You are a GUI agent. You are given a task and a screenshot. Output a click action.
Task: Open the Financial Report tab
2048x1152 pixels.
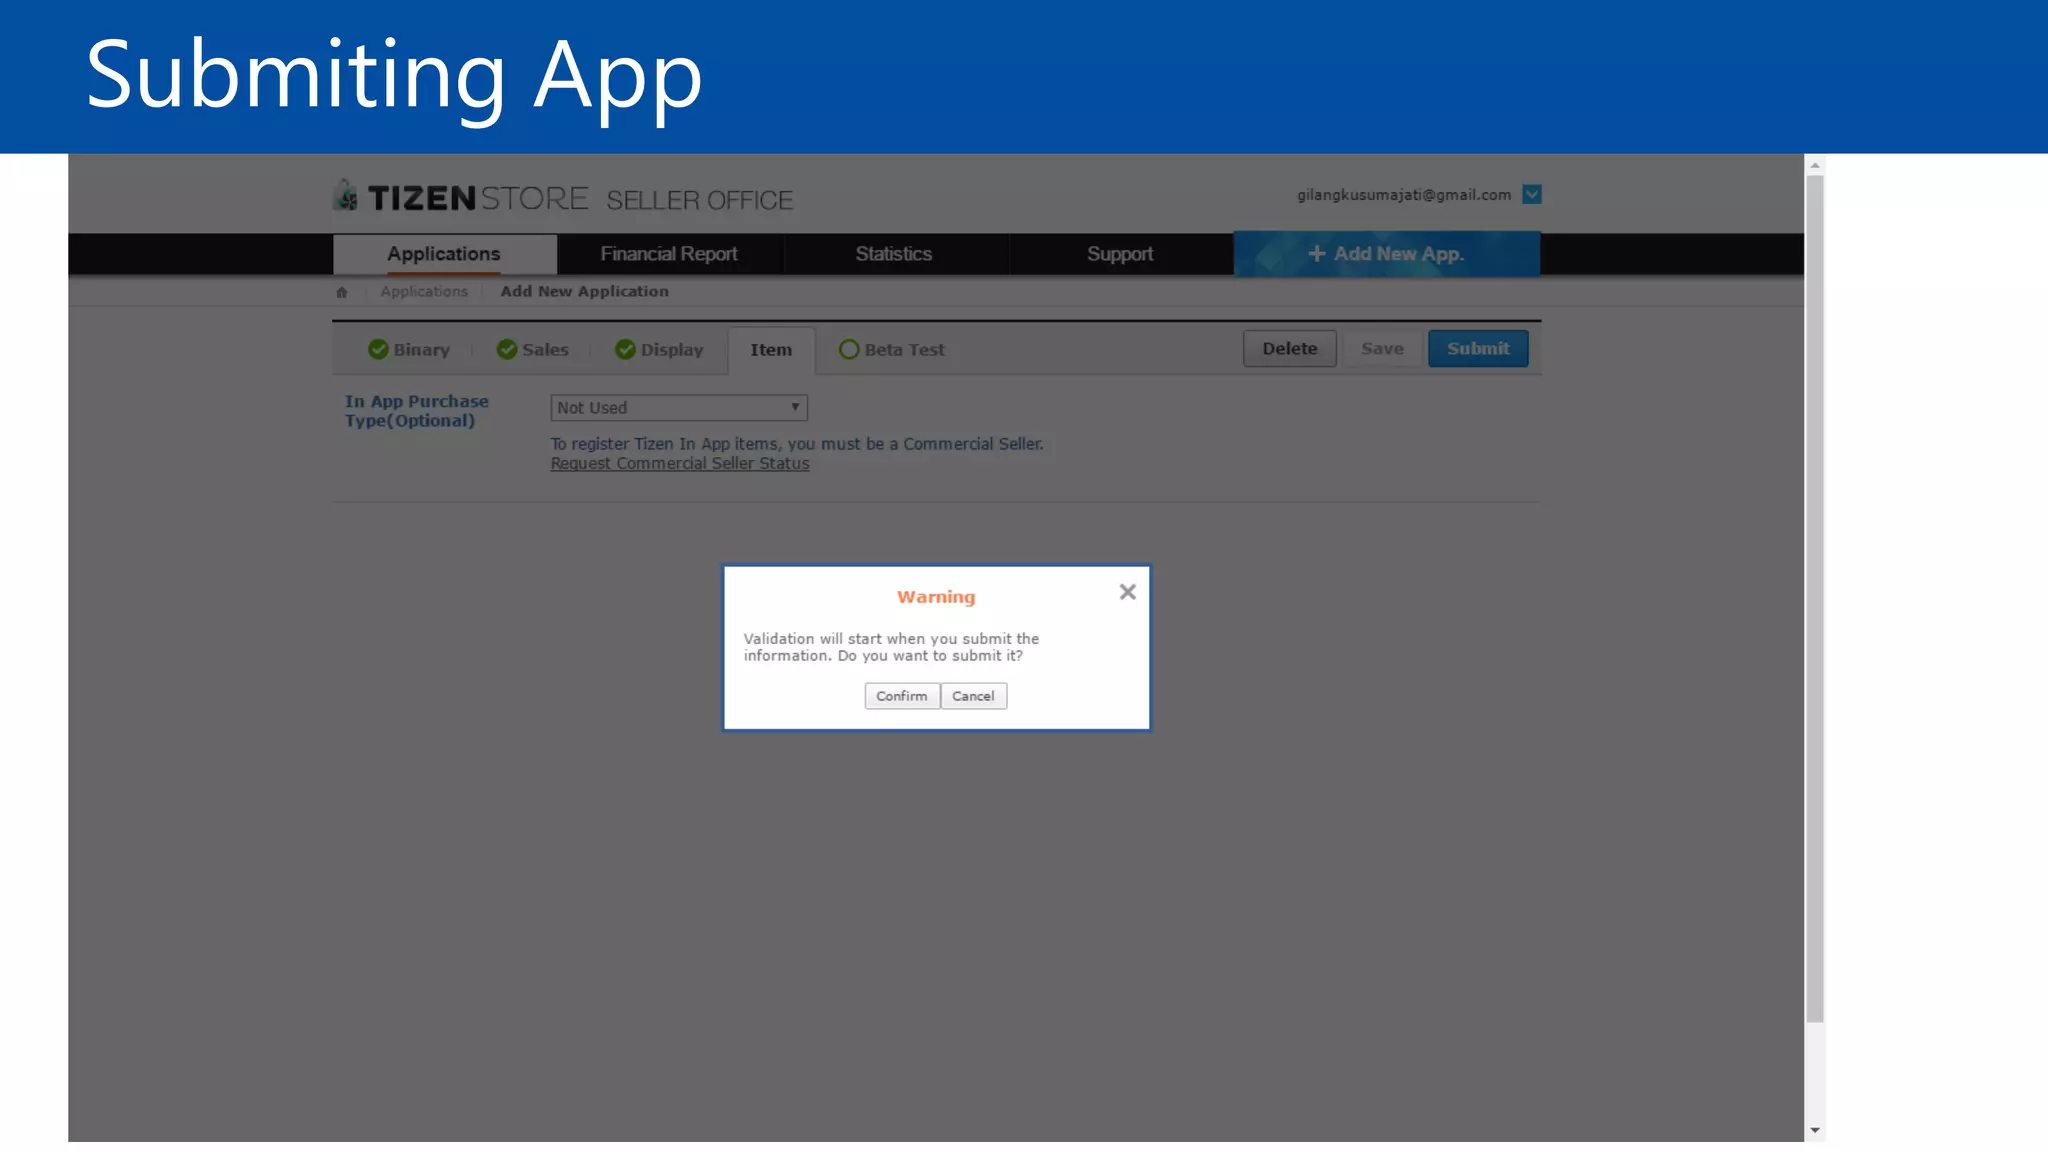669,254
